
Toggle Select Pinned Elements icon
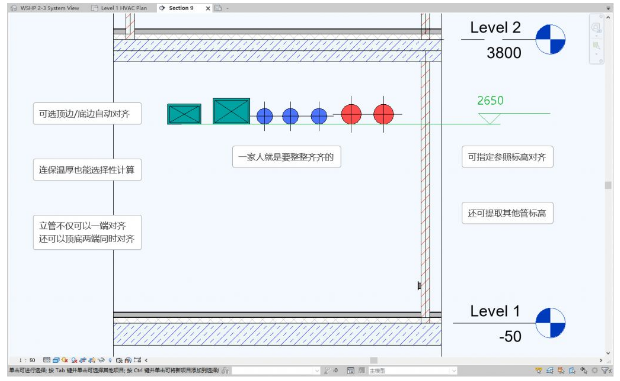(561, 370)
